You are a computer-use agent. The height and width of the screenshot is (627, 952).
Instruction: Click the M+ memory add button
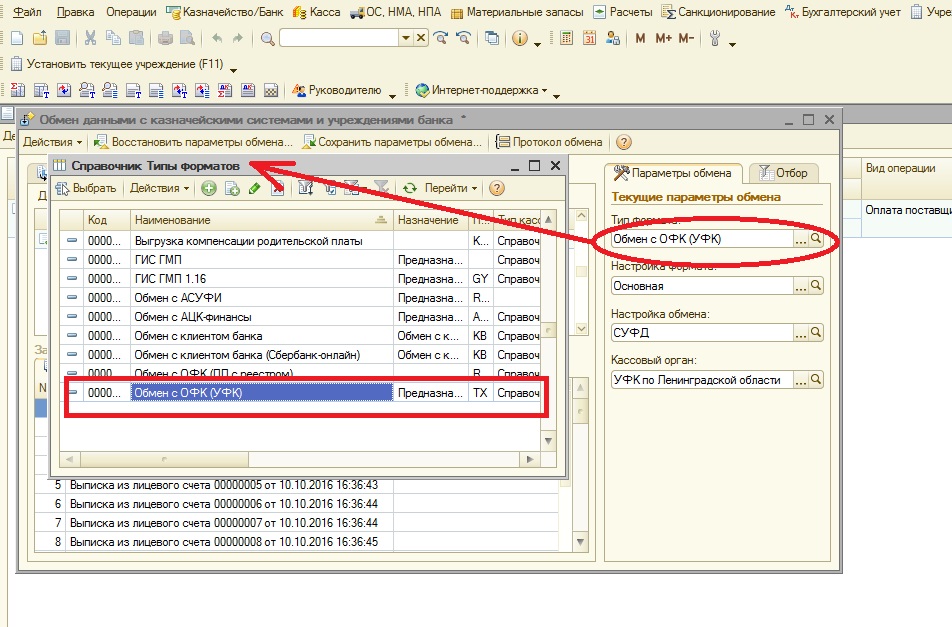point(663,38)
